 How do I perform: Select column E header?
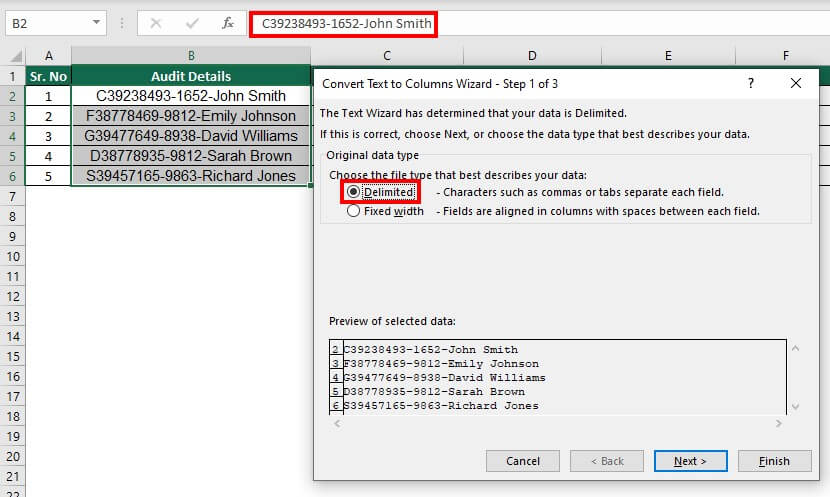pyautogui.click(x=668, y=56)
